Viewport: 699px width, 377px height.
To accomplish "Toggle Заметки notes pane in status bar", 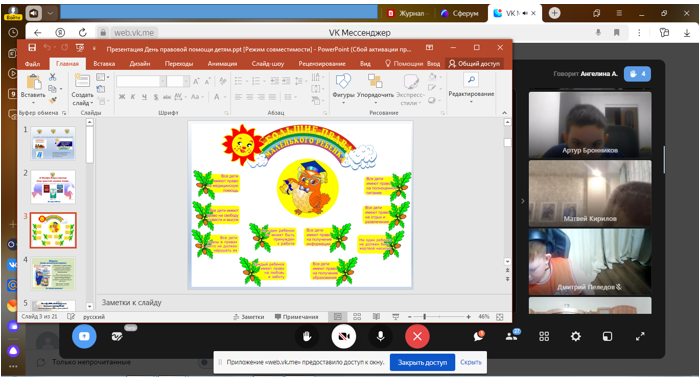I will point(248,317).
